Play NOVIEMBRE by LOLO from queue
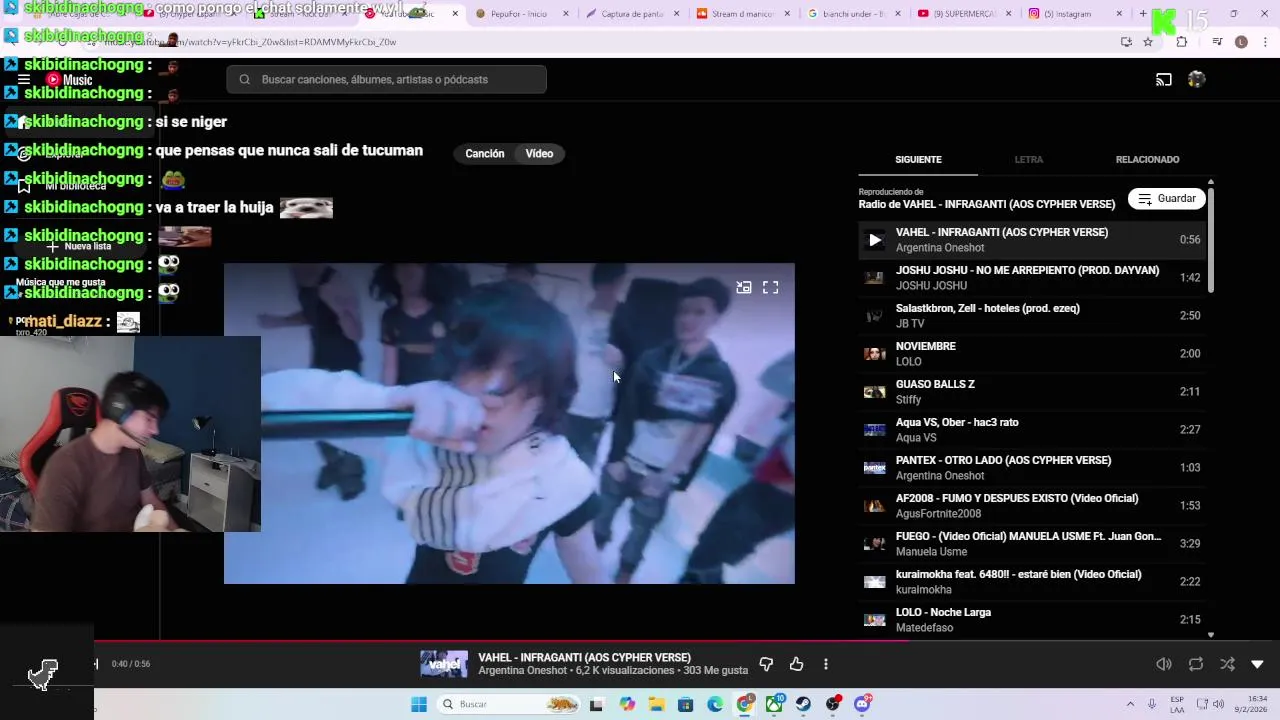The image size is (1280, 720). [x=1031, y=354]
